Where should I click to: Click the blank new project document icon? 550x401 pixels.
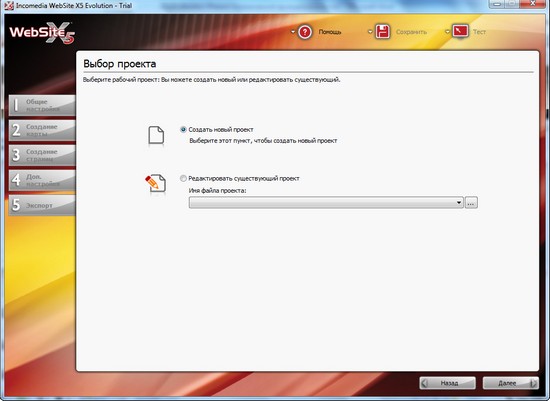tap(156, 135)
